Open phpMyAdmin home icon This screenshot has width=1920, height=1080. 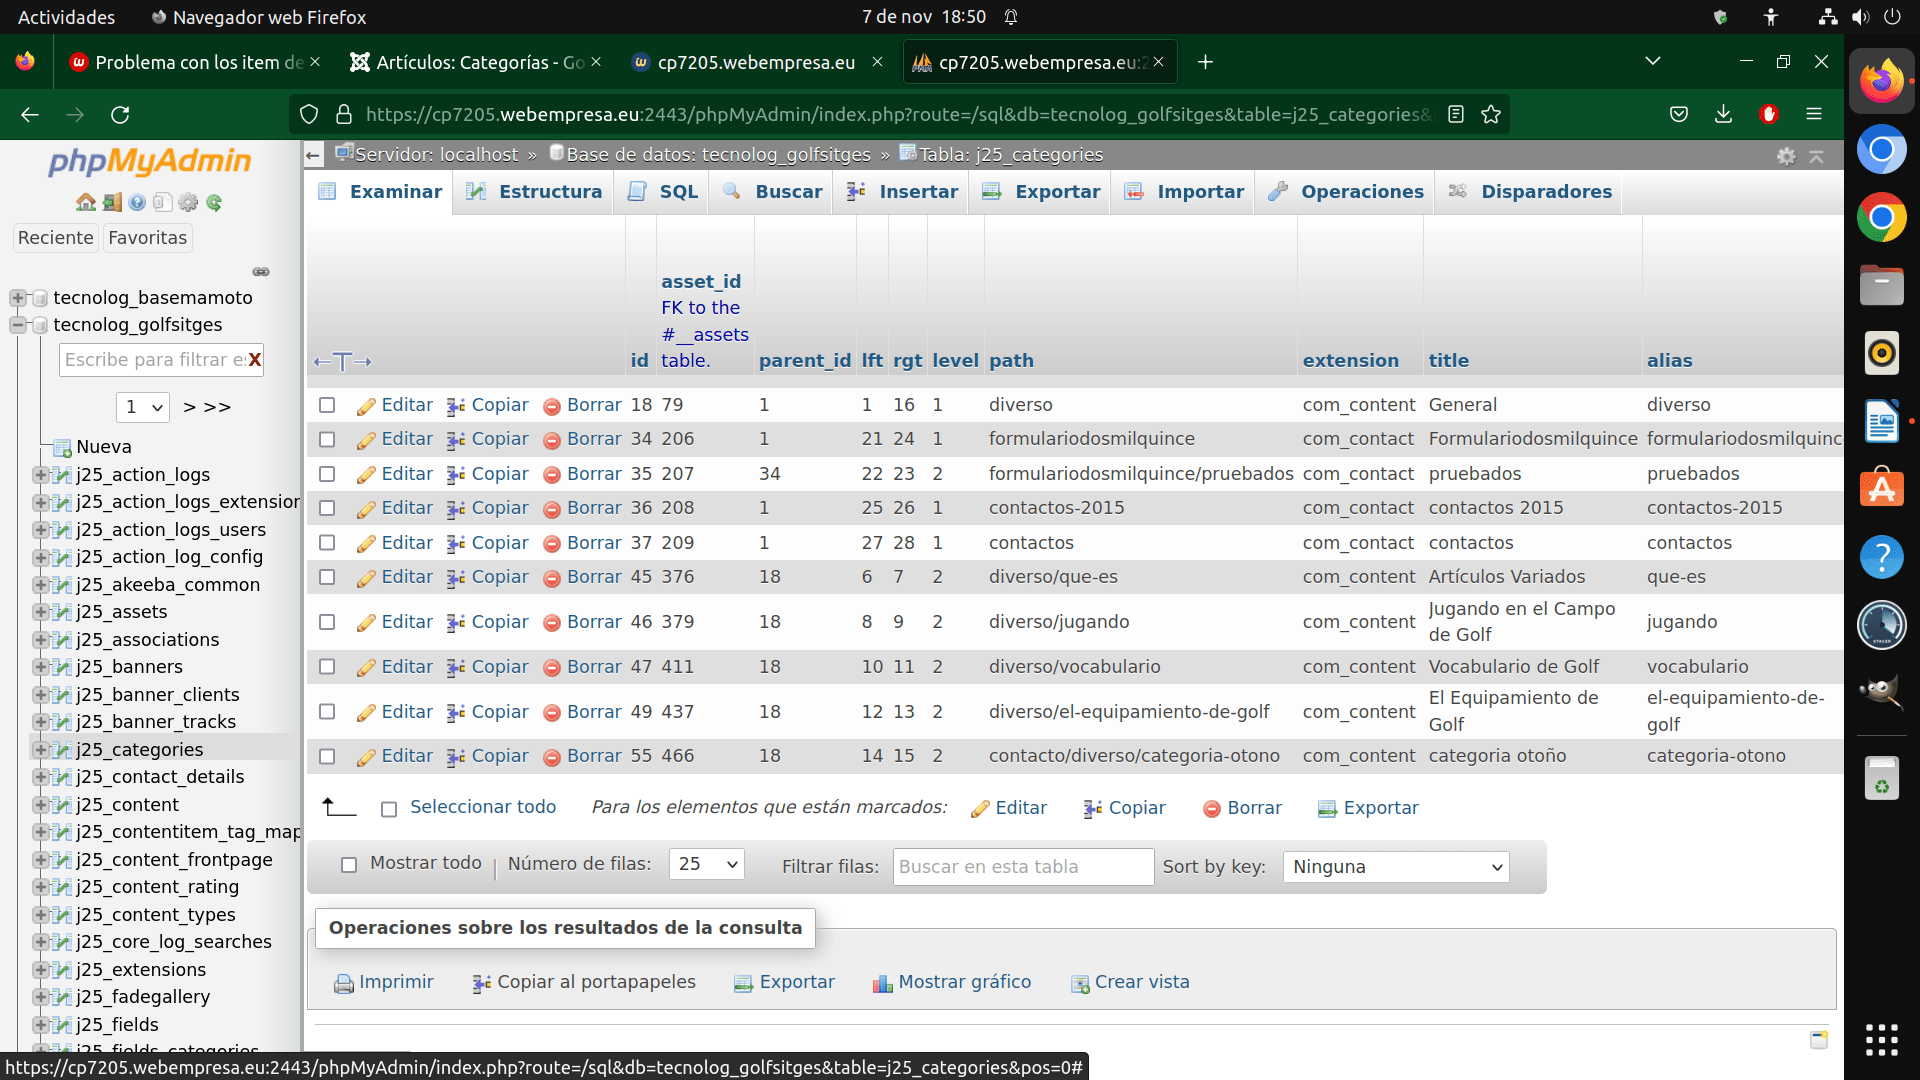86,202
